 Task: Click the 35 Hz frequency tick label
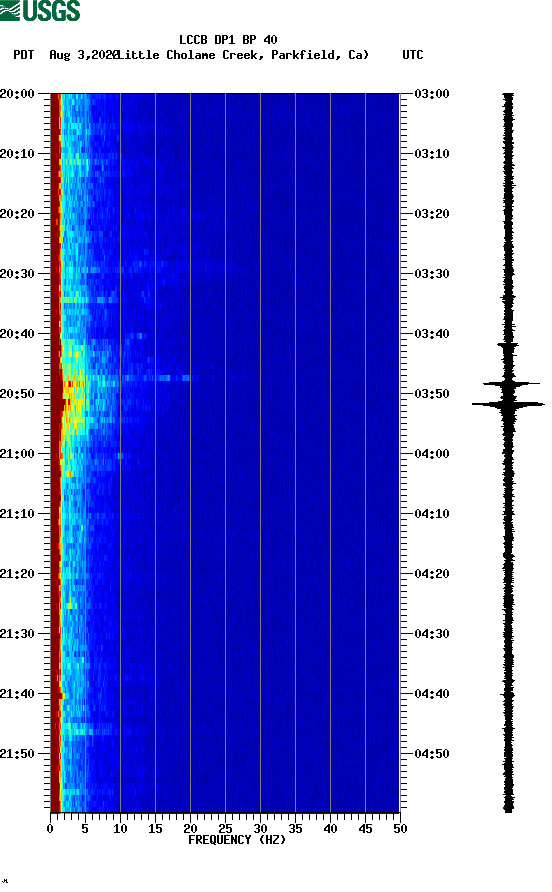pyautogui.click(x=295, y=829)
